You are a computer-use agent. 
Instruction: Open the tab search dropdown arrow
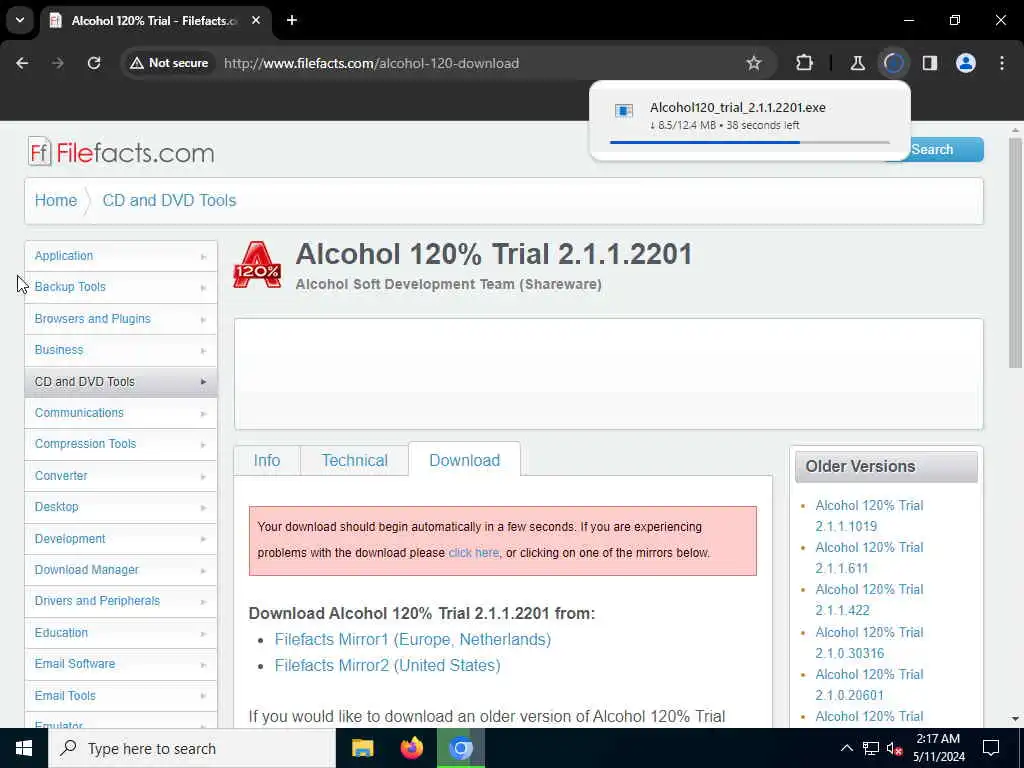20,20
